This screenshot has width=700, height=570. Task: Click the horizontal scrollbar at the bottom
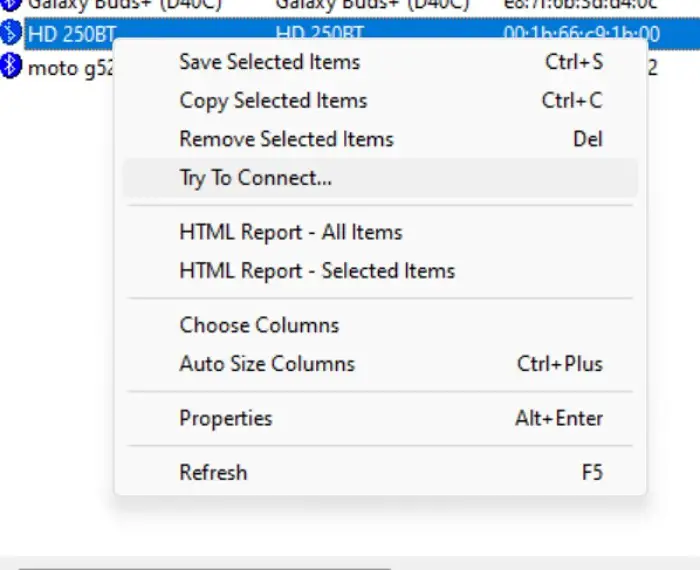pyautogui.click(x=204, y=568)
